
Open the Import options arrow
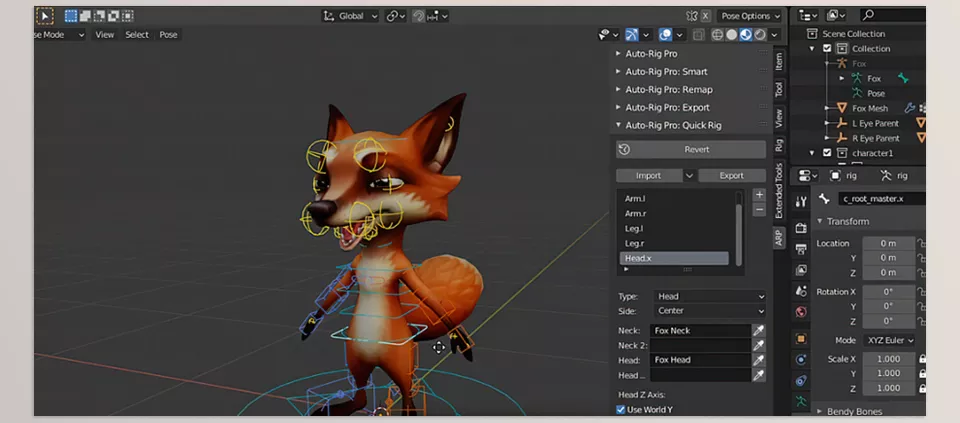689,176
